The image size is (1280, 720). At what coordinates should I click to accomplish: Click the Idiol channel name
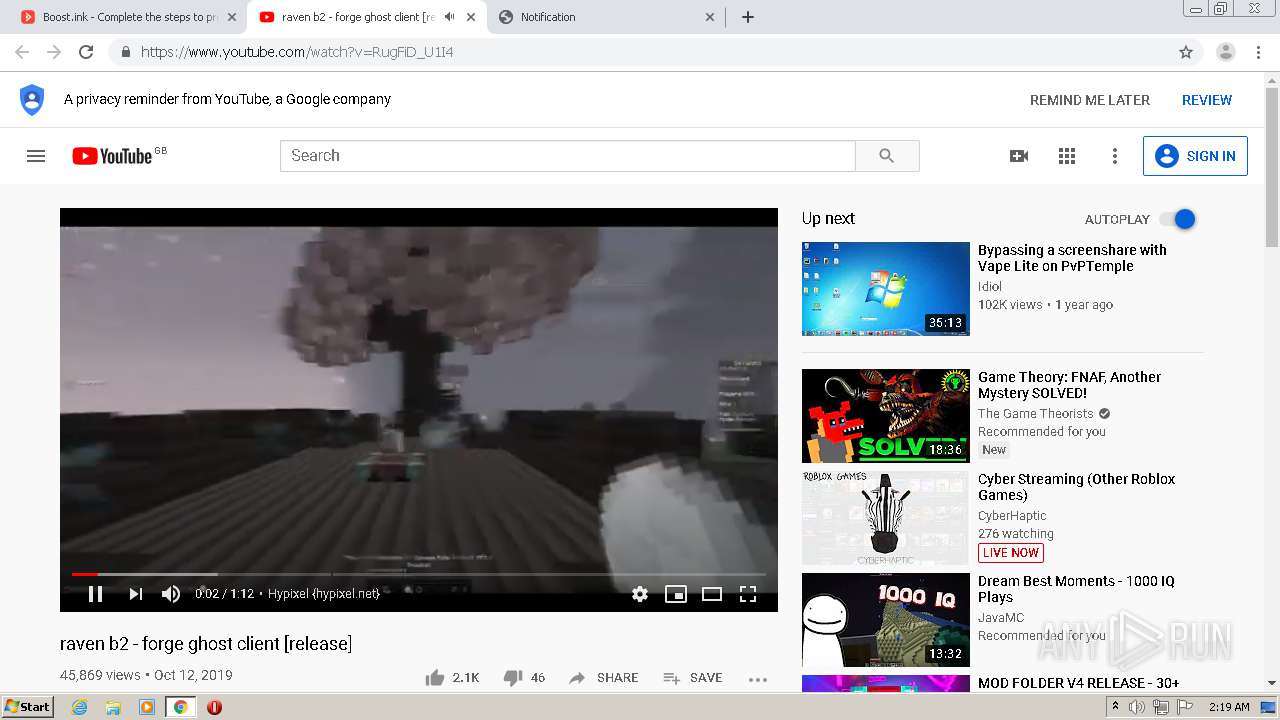[x=990, y=287]
